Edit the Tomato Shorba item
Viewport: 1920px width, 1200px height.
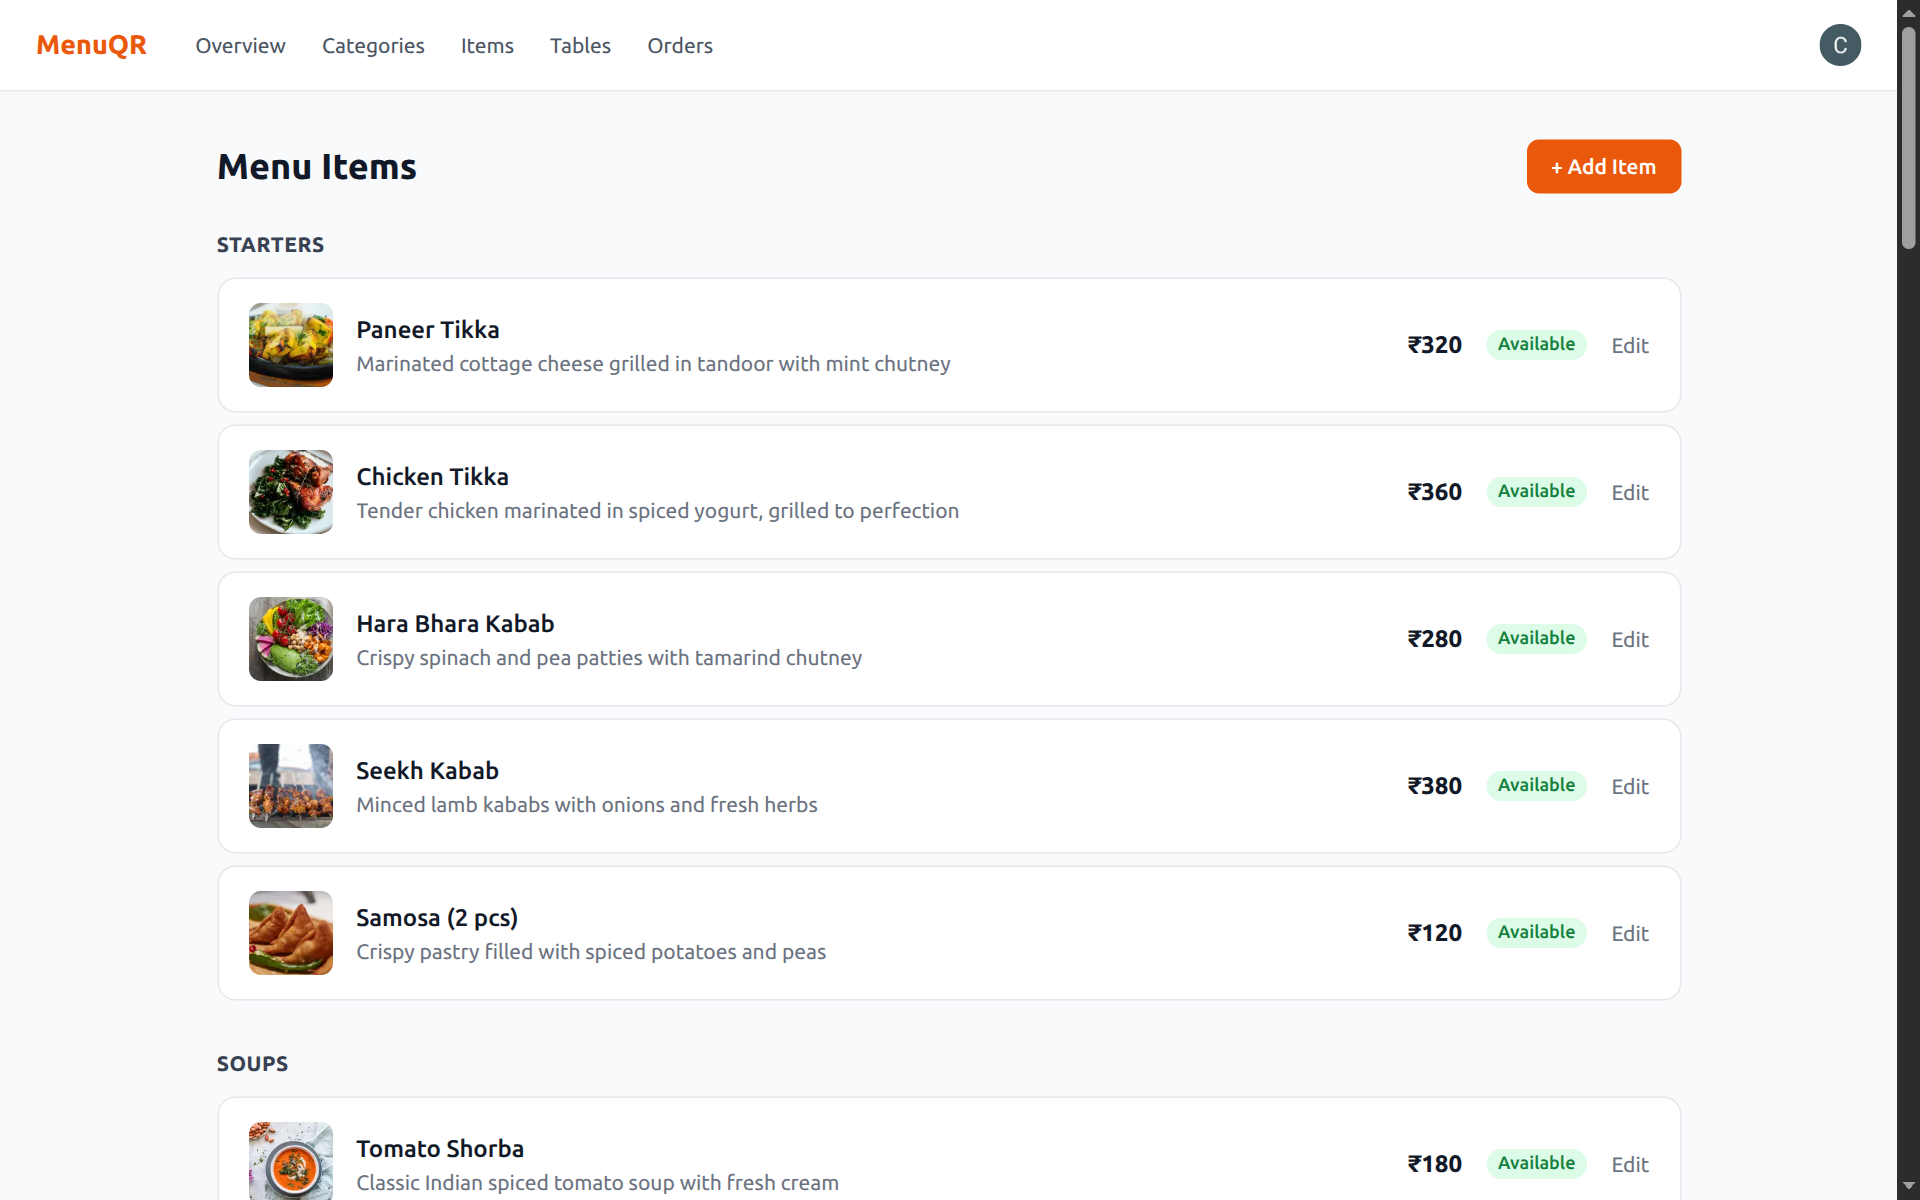point(1629,1164)
